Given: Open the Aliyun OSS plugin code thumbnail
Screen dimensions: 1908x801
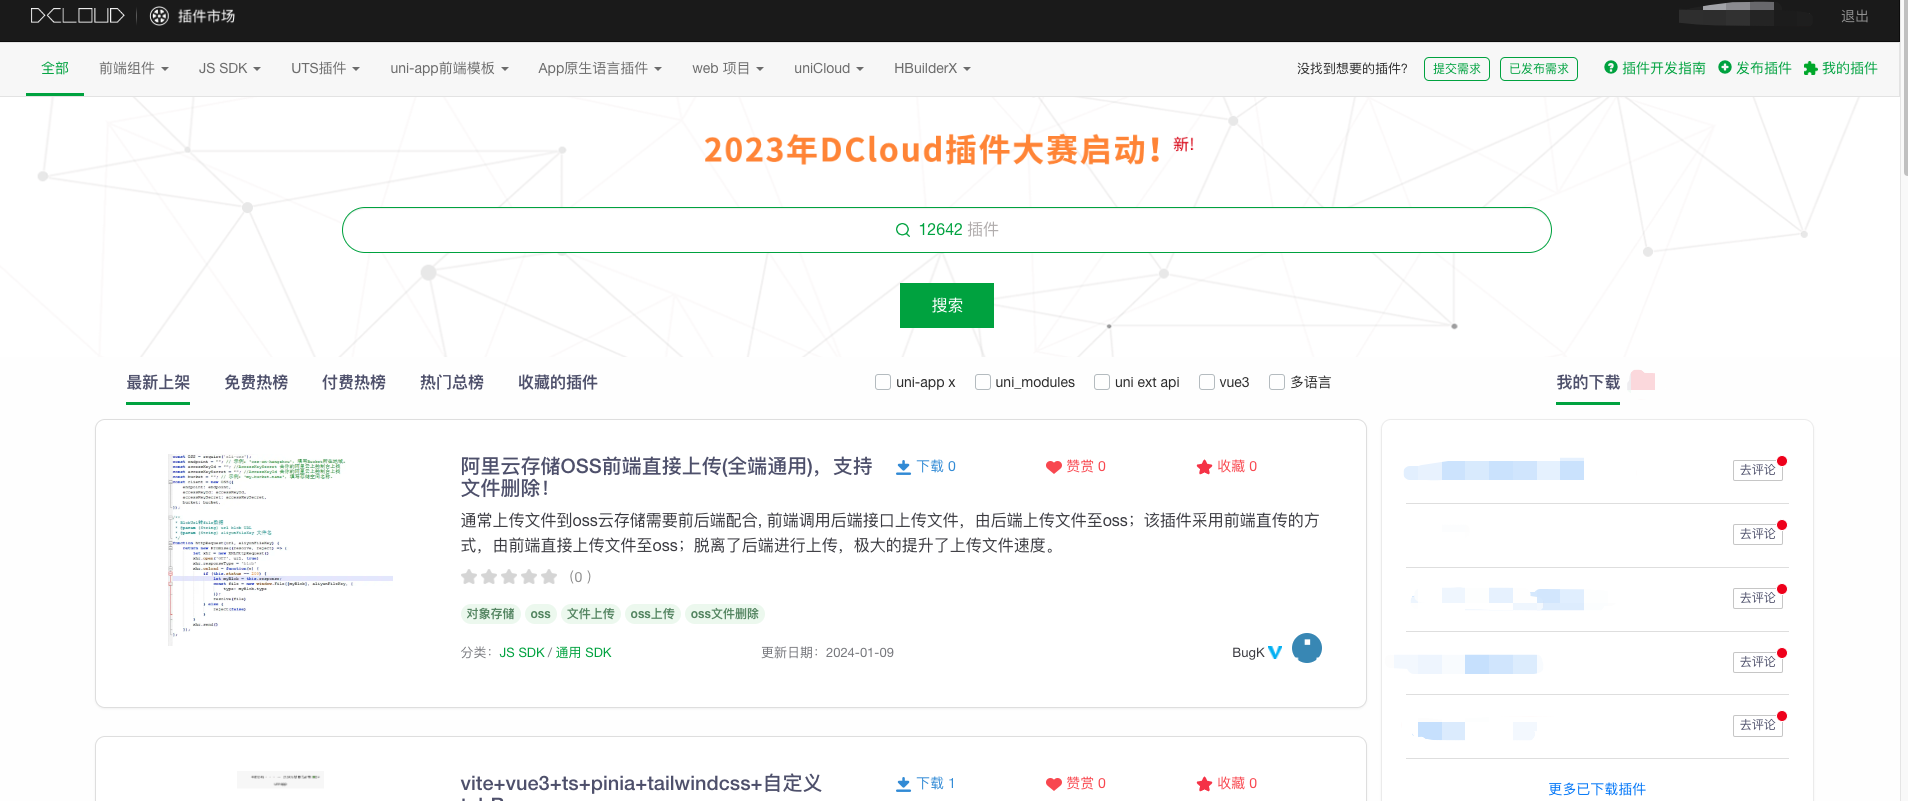Looking at the screenshot, I should 280,548.
